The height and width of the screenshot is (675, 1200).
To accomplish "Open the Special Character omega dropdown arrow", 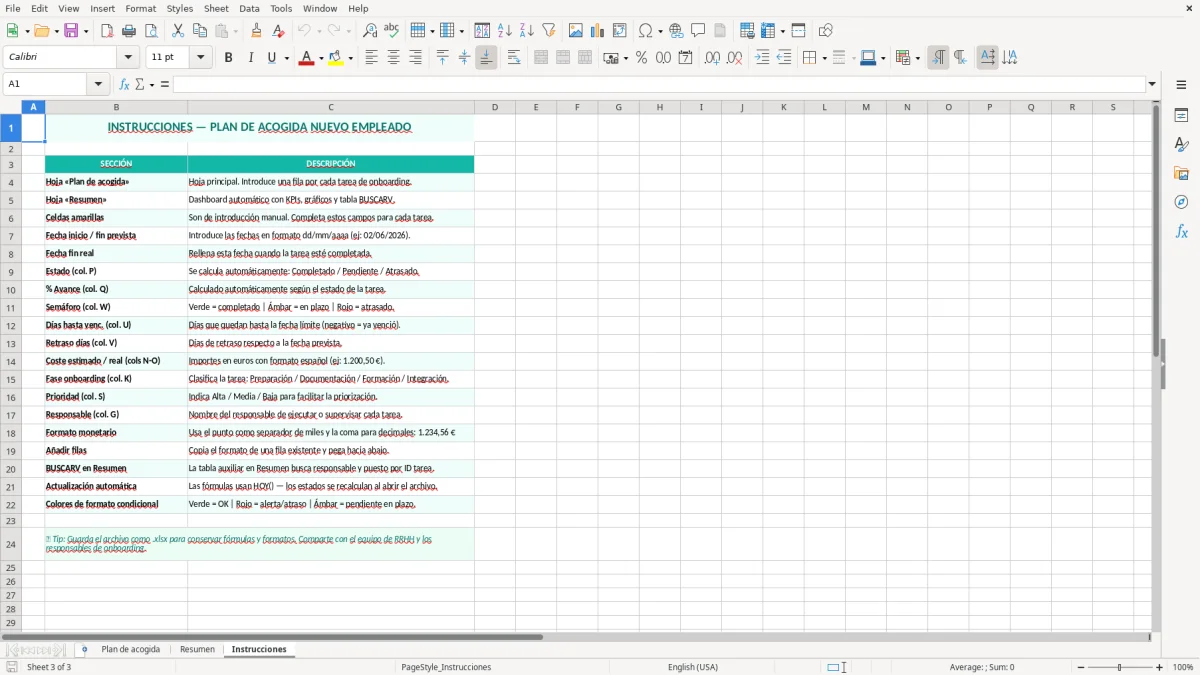I will coord(659,31).
